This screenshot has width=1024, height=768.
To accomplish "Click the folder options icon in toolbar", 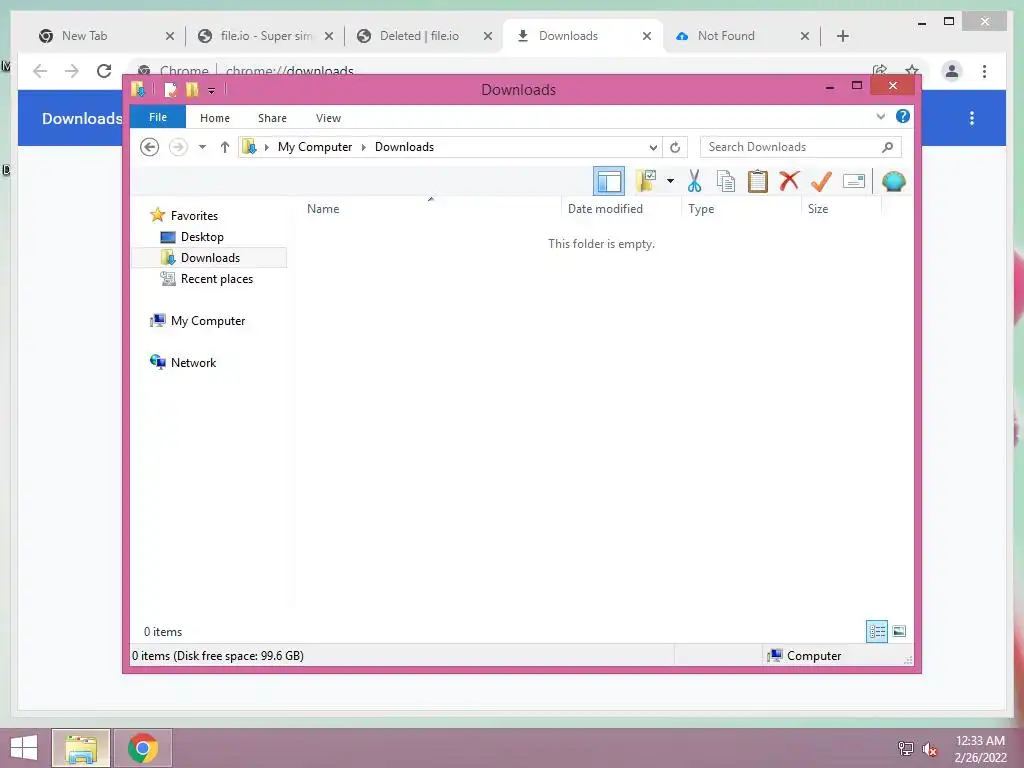I will pyautogui.click(x=647, y=181).
